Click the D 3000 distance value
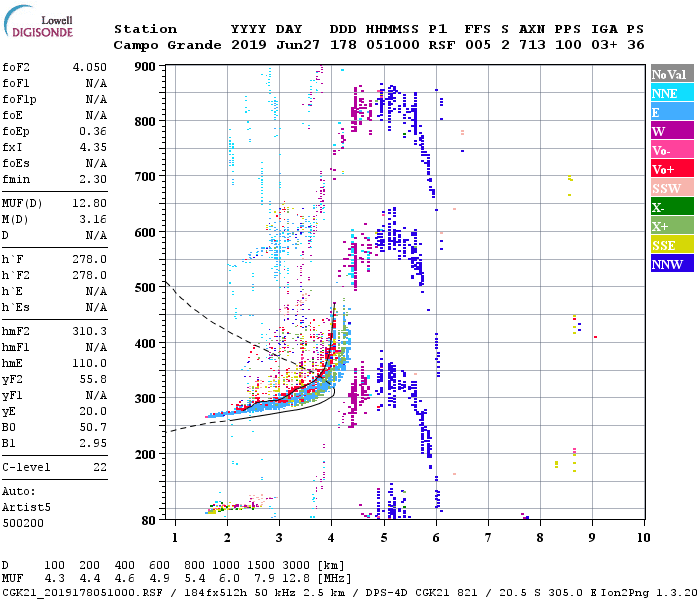This screenshot has height=600, width=700. pos(296,566)
